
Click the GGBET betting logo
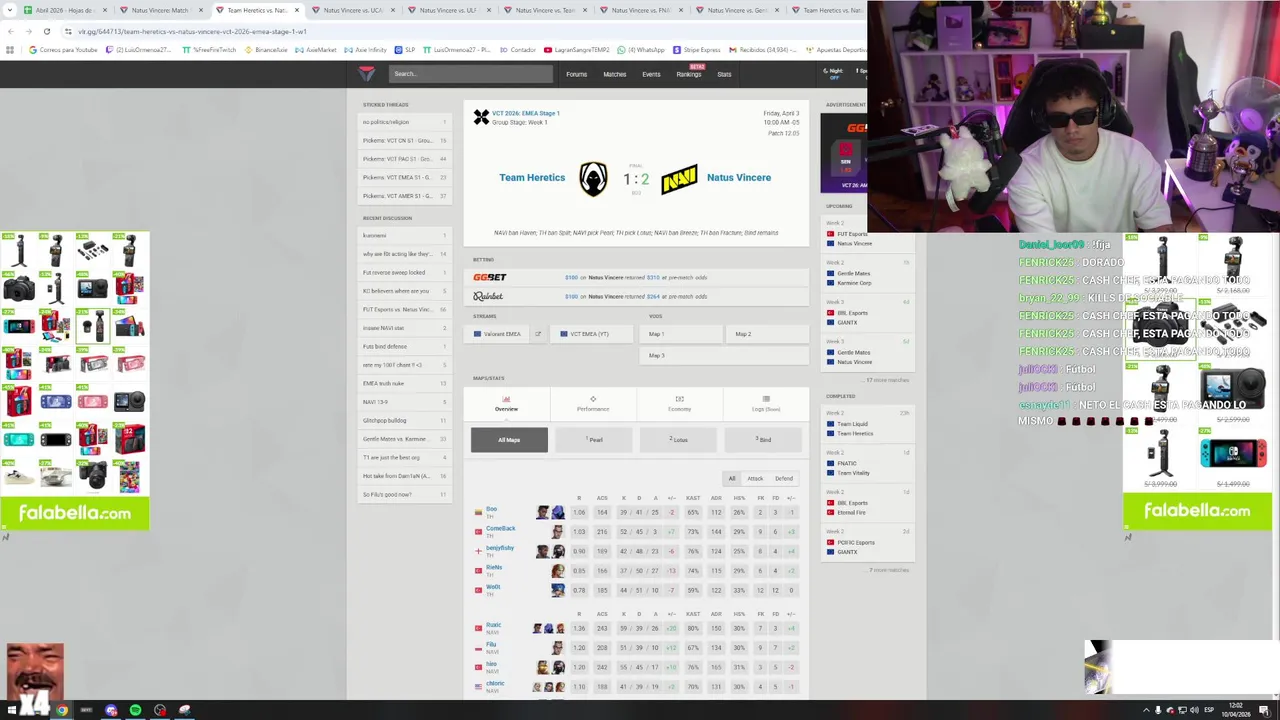pyautogui.click(x=490, y=277)
